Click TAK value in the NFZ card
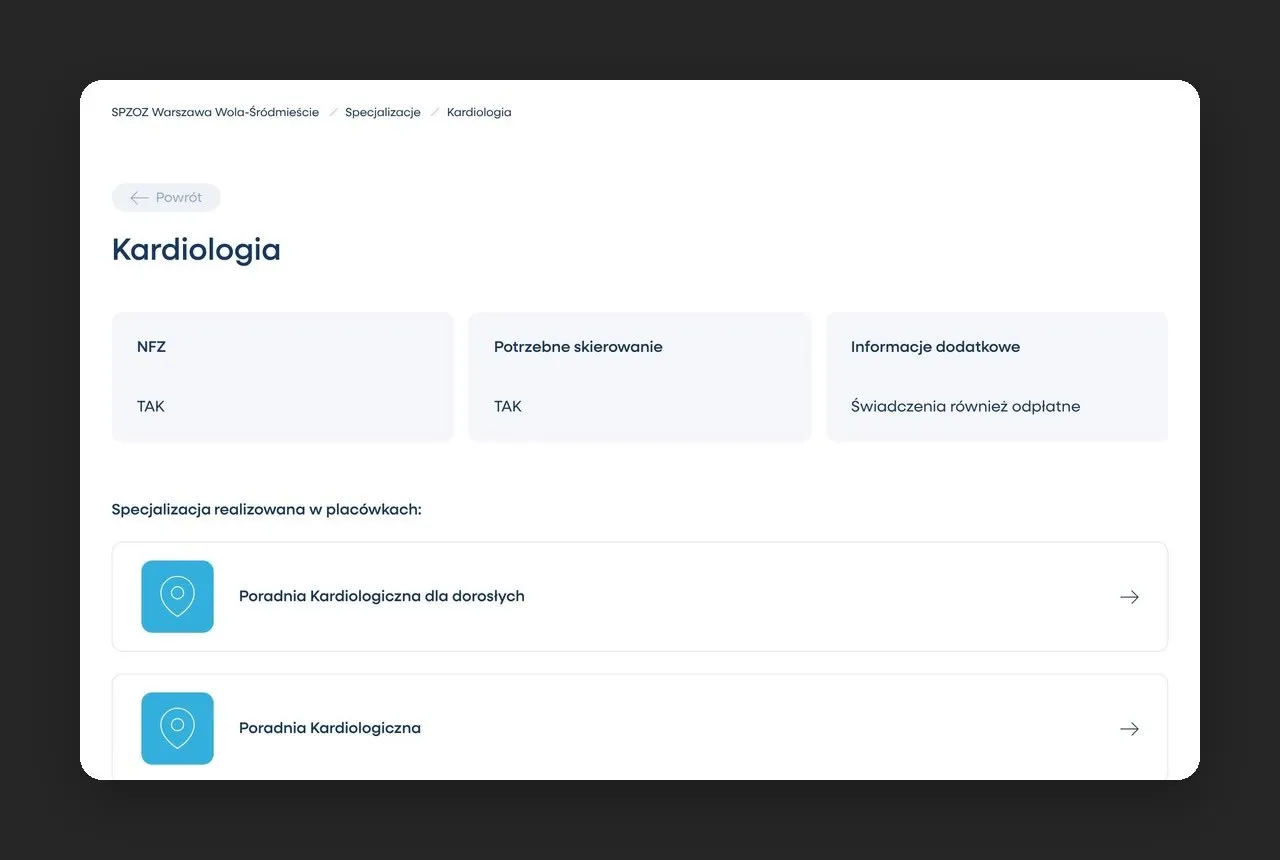Viewport: 1280px width, 860px height. point(151,407)
